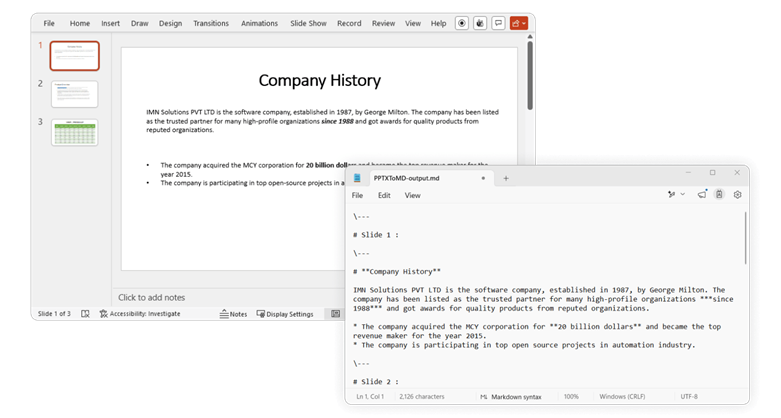781x418 pixels.
Task: Click the megaphone announcements icon in Notepad
Action: point(702,194)
